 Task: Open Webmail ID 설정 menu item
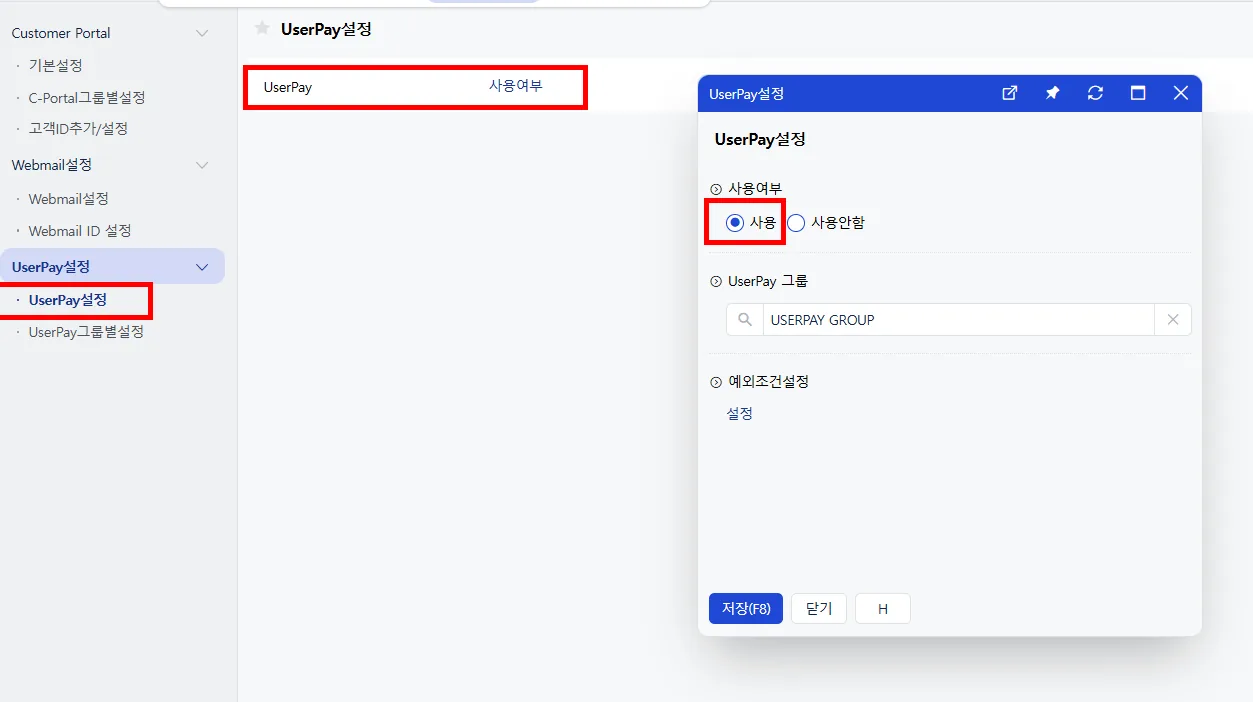(x=80, y=231)
